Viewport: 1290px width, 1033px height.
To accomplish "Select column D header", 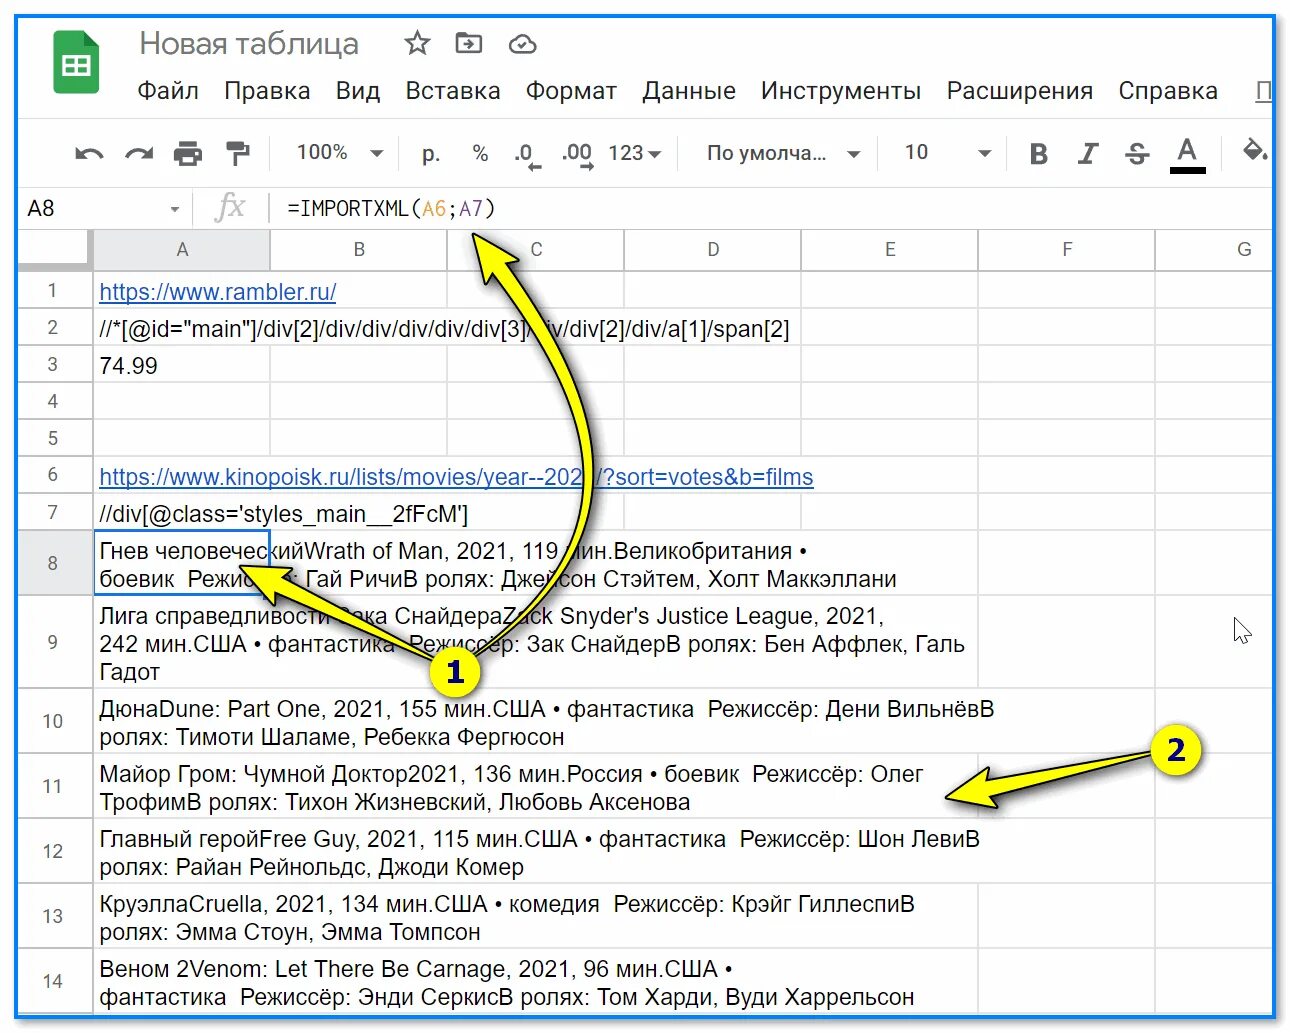I will coord(713,250).
